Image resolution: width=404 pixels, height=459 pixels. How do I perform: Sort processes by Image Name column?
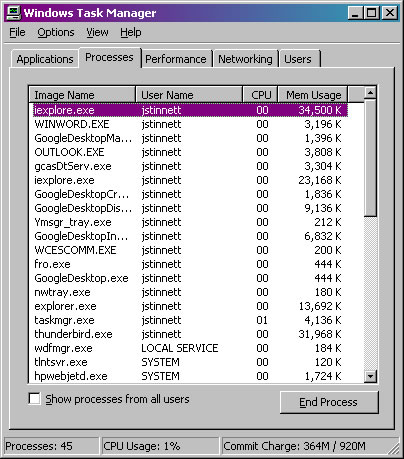click(x=82, y=95)
